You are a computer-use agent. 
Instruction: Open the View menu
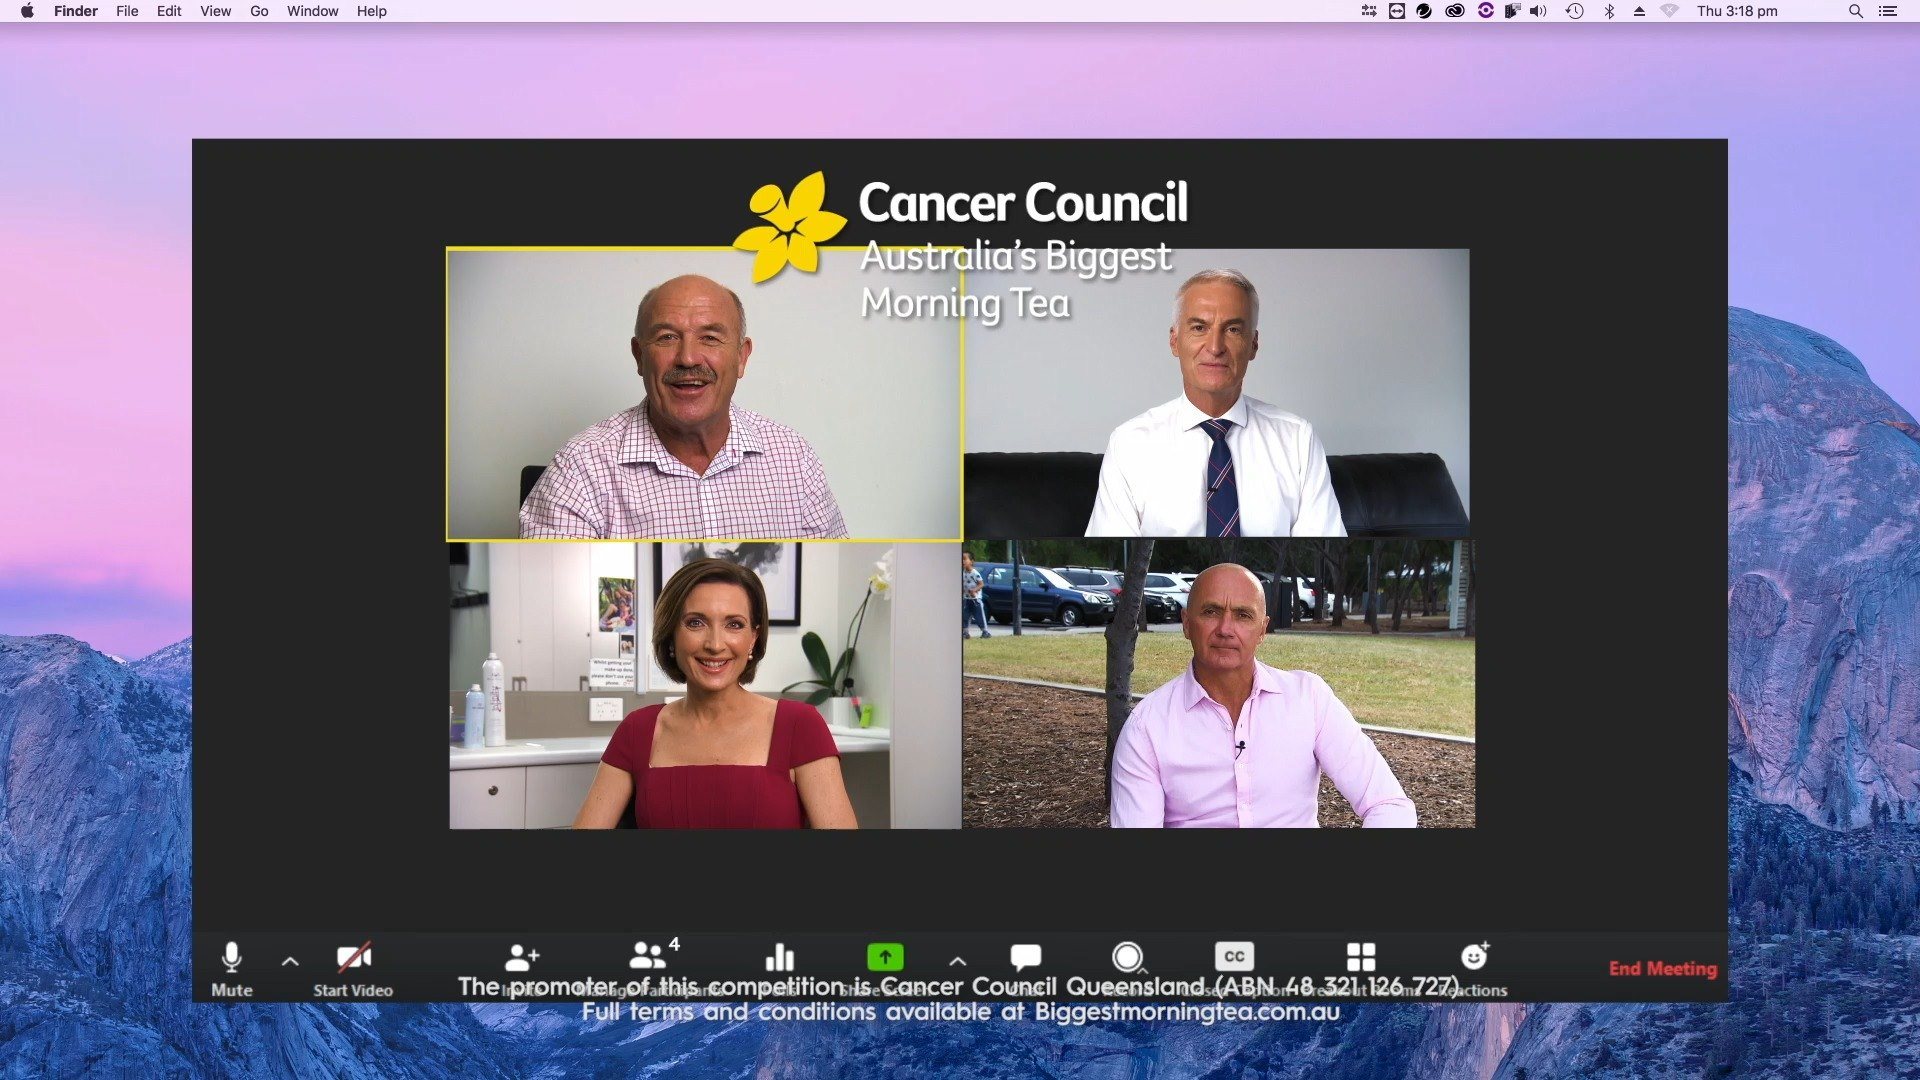pos(215,11)
